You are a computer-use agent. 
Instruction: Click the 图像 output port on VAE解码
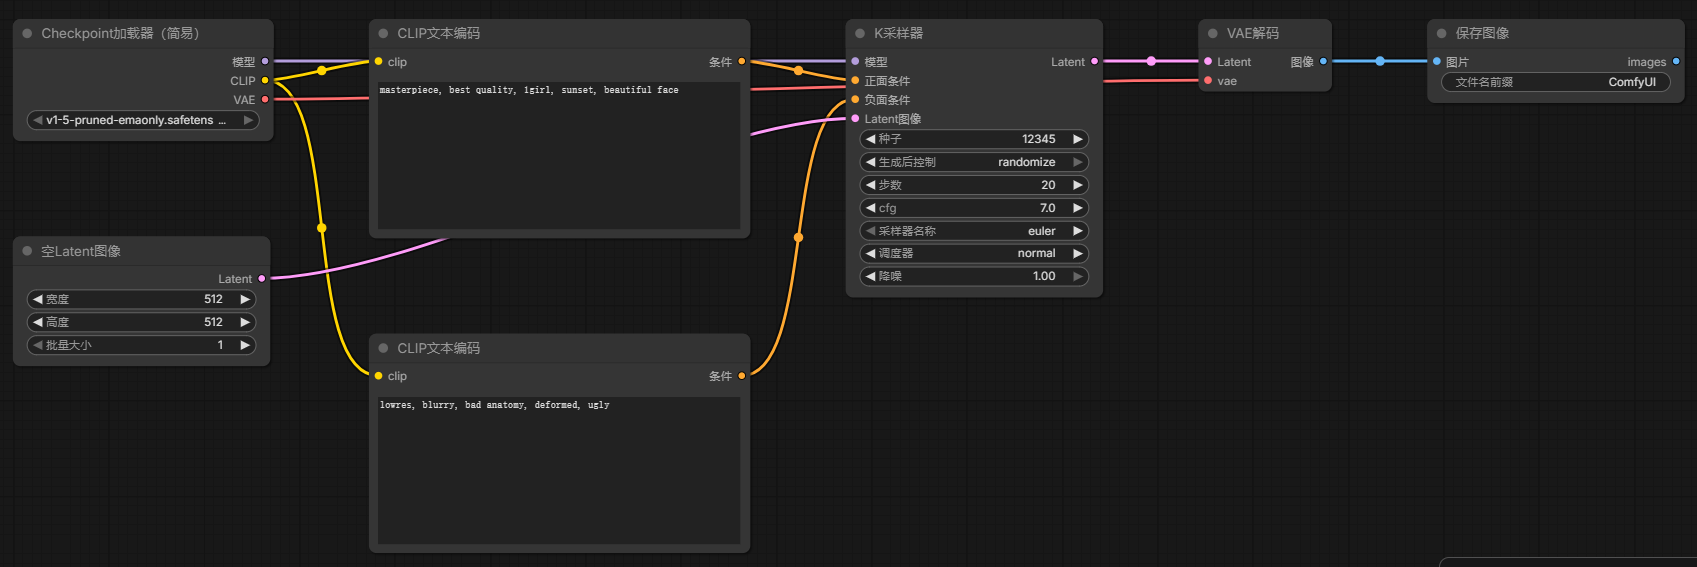click(1323, 61)
